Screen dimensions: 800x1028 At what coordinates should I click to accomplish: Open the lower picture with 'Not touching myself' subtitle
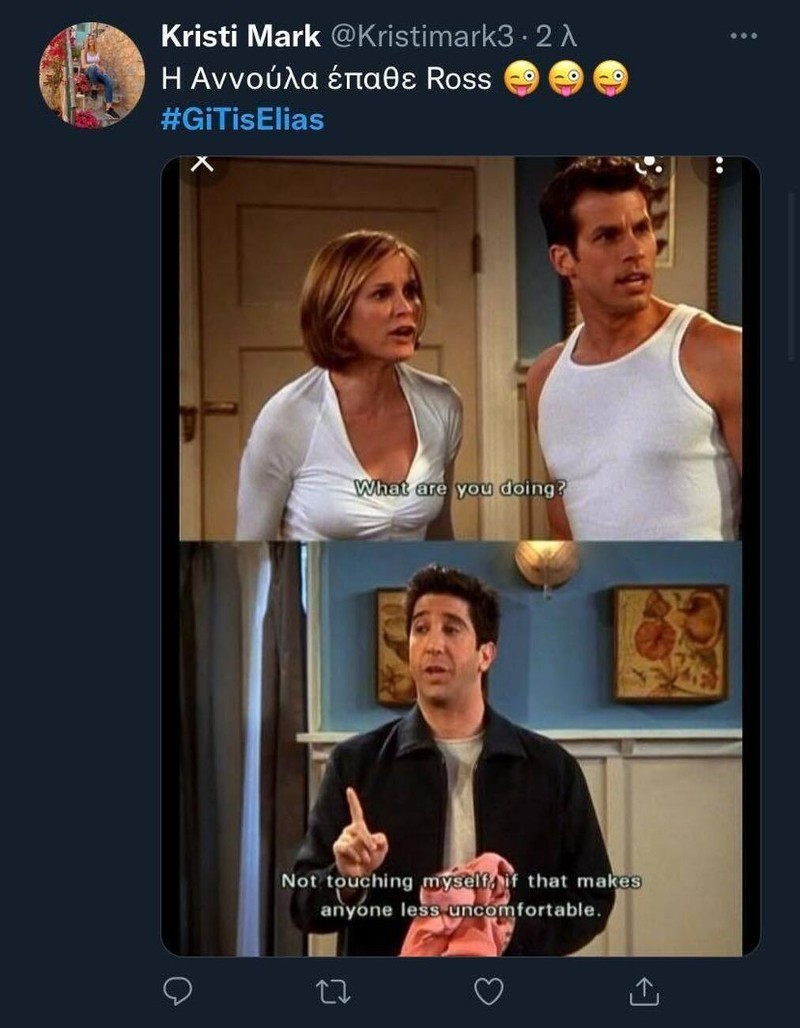460,748
